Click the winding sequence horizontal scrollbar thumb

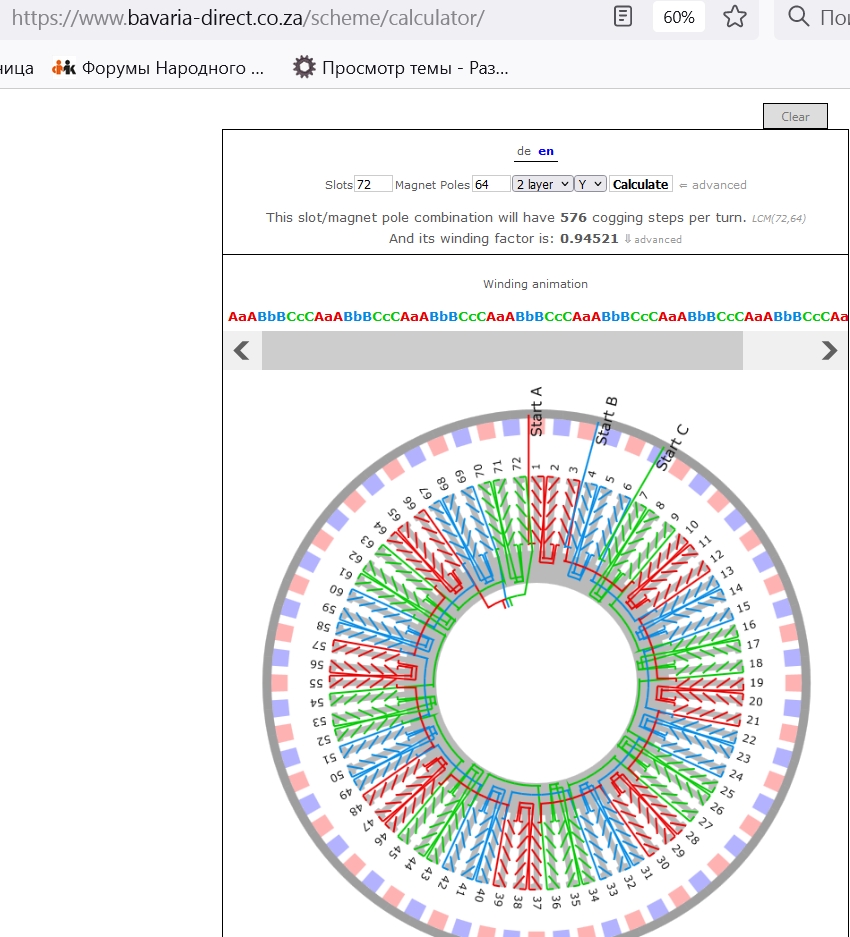click(x=502, y=350)
